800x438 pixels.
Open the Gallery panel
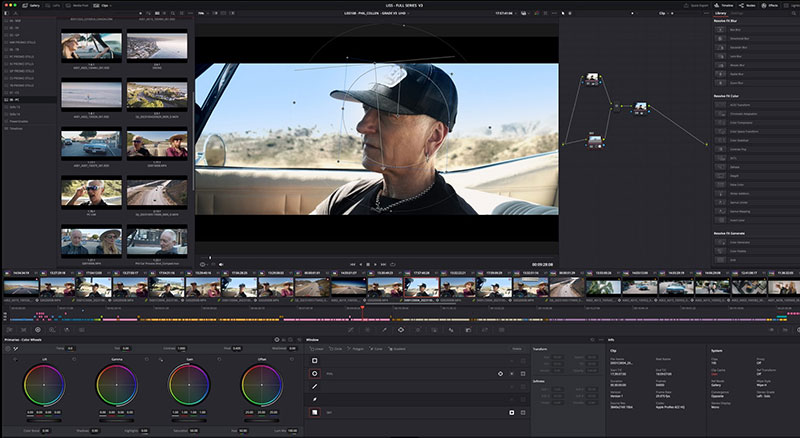(x=29, y=5)
